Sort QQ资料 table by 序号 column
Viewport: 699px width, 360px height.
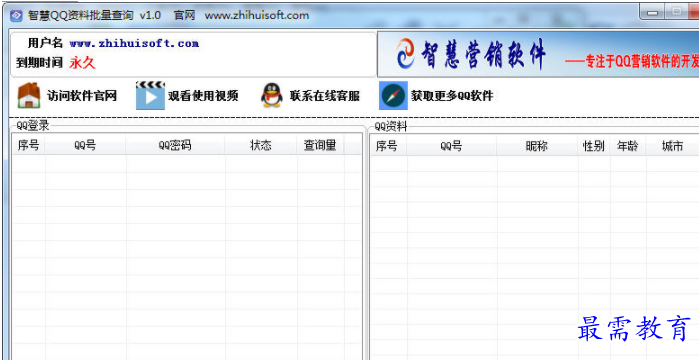[x=387, y=146]
